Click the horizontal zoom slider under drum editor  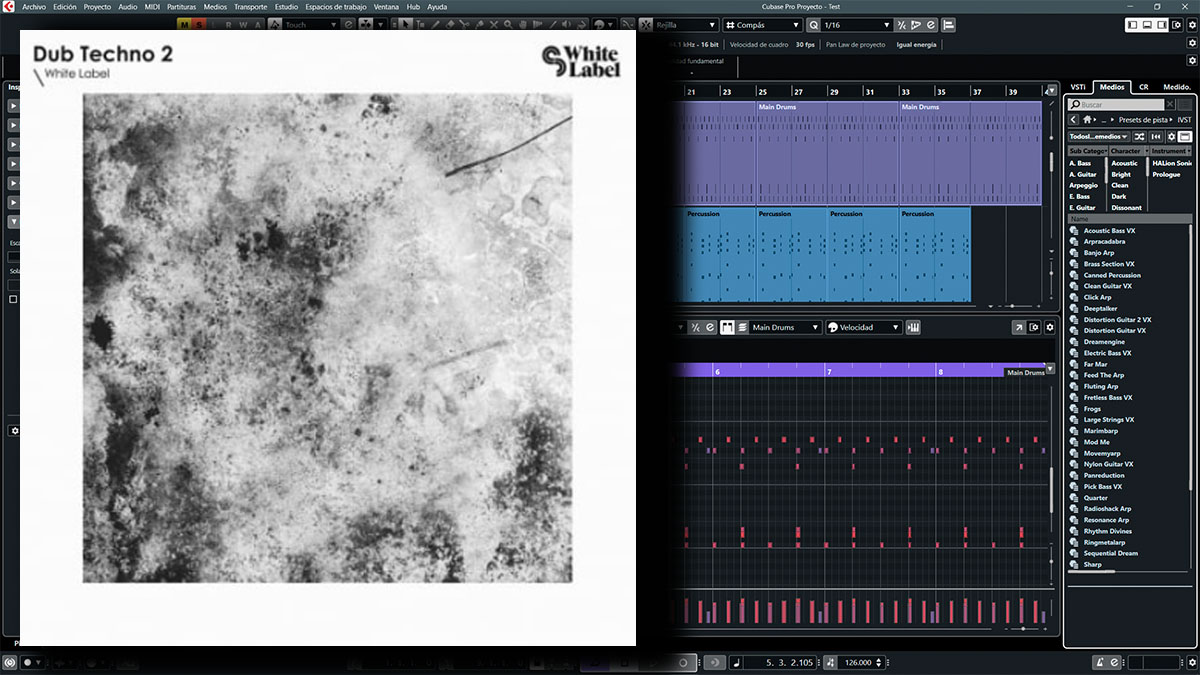click(x=1022, y=629)
